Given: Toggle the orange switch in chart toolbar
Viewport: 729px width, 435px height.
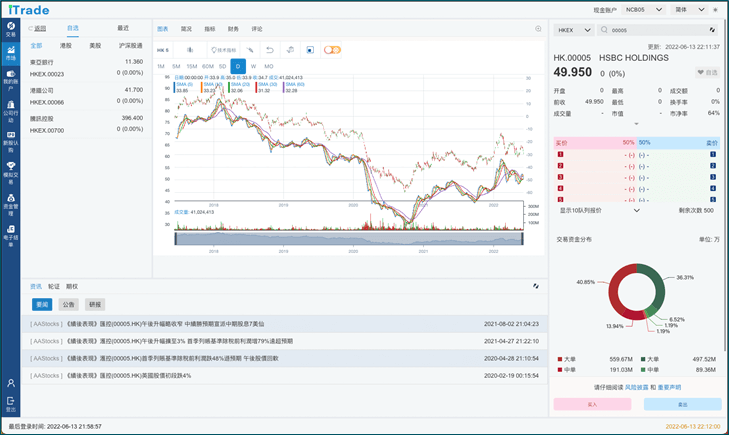Looking at the screenshot, I should point(332,50).
